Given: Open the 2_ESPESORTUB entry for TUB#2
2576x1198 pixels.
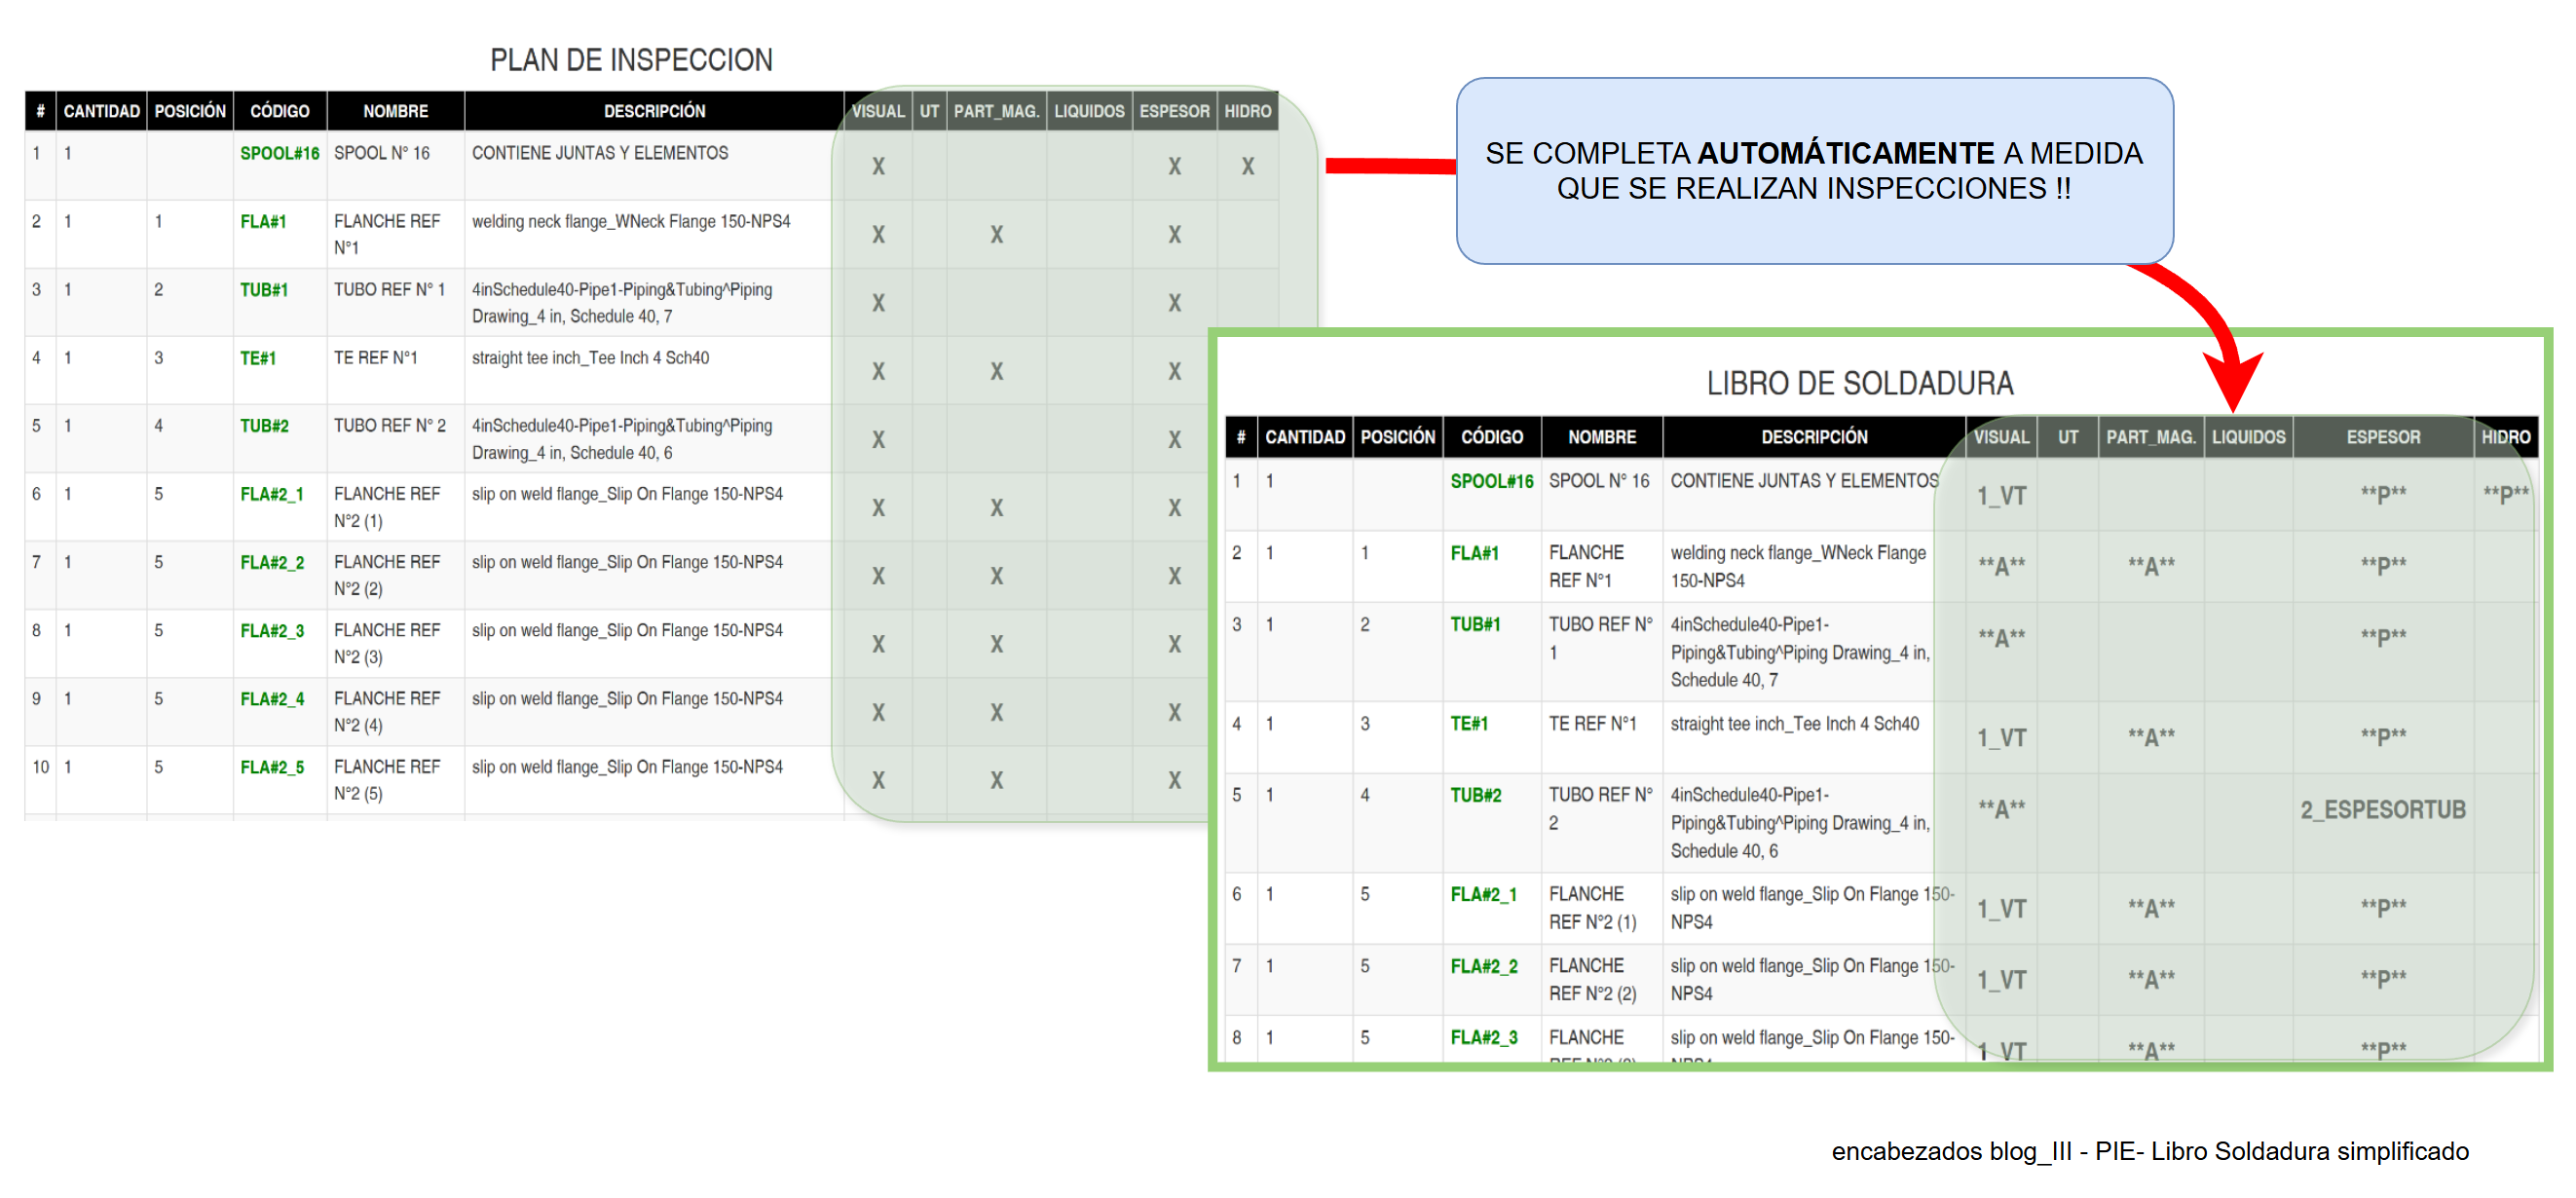Looking at the screenshot, I should [x=2382, y=809].
